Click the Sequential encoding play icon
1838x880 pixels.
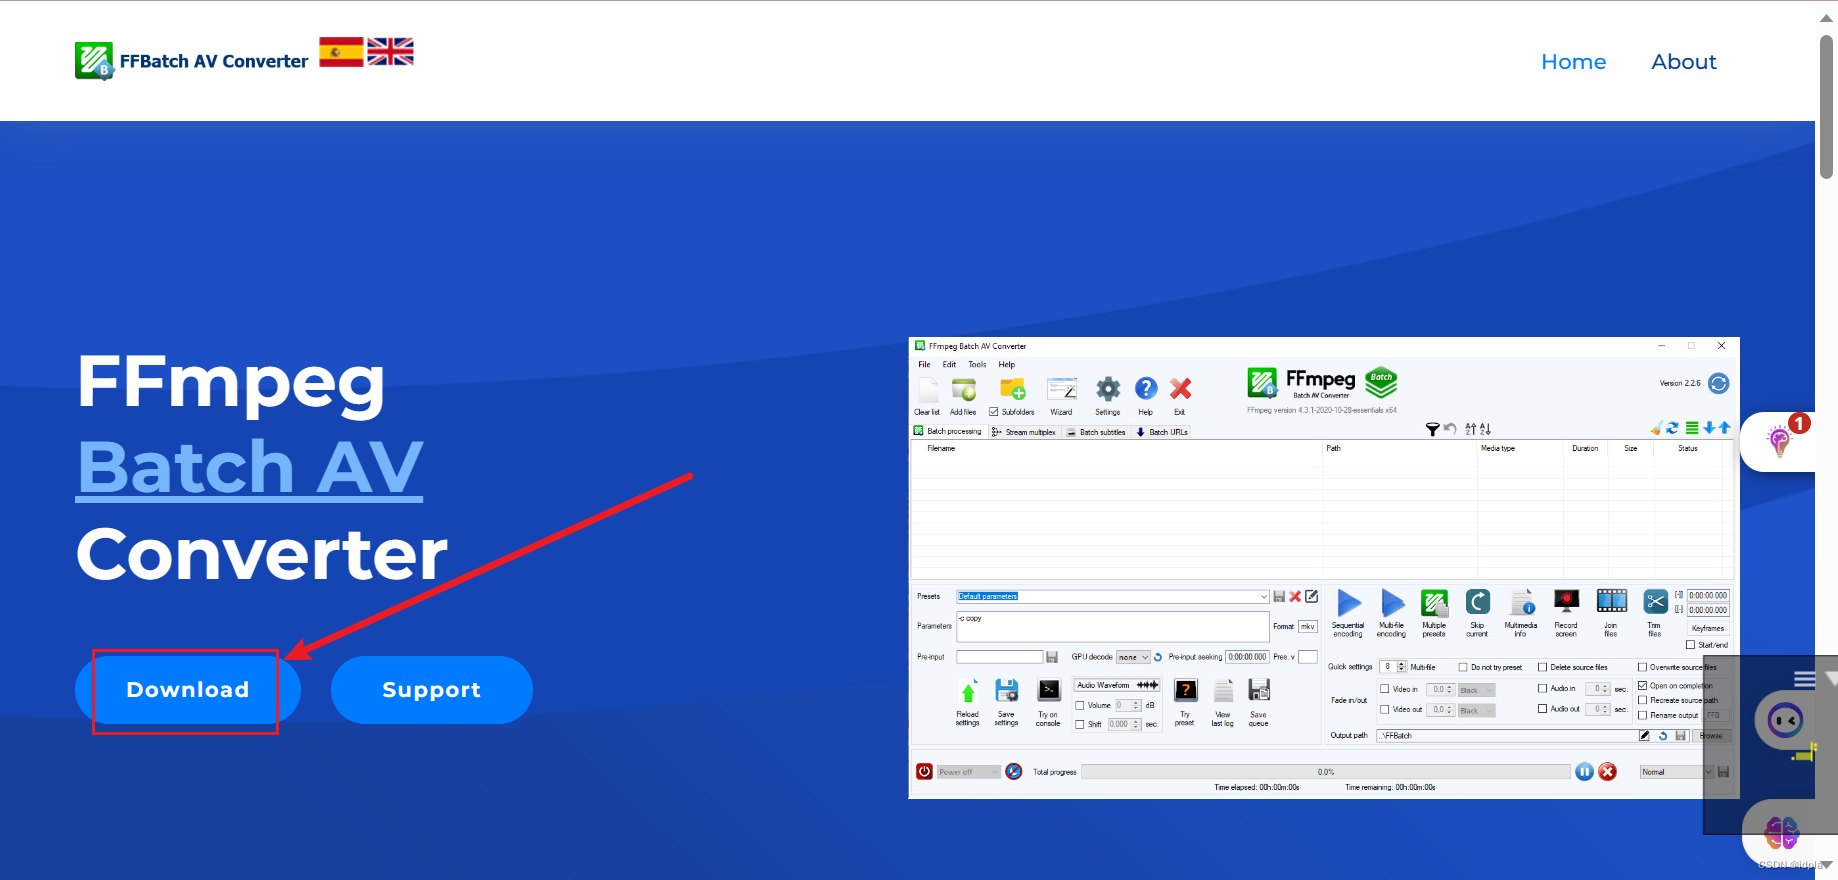click(1349, 602)
